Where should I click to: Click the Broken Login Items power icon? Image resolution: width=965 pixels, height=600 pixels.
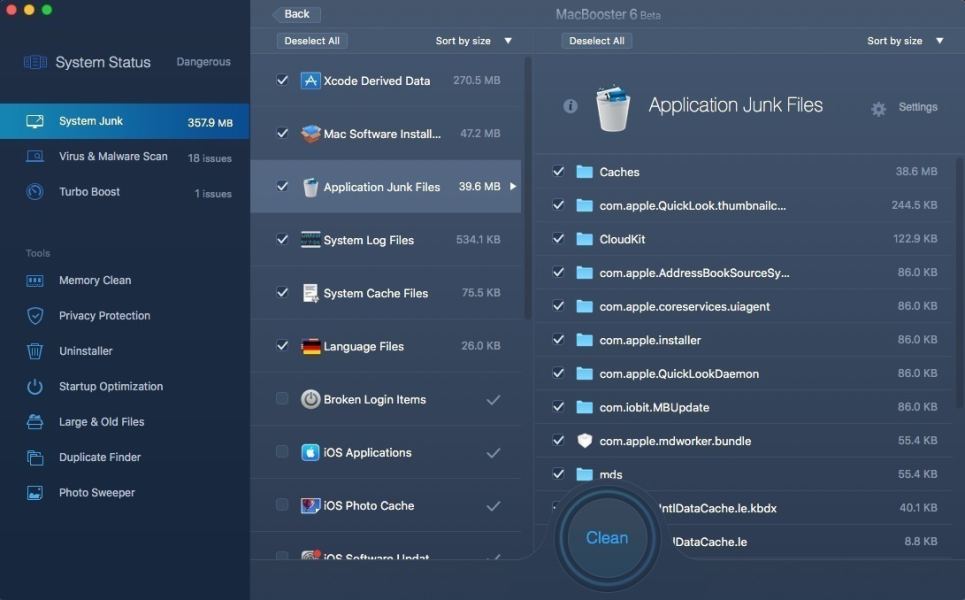(310, 399)
